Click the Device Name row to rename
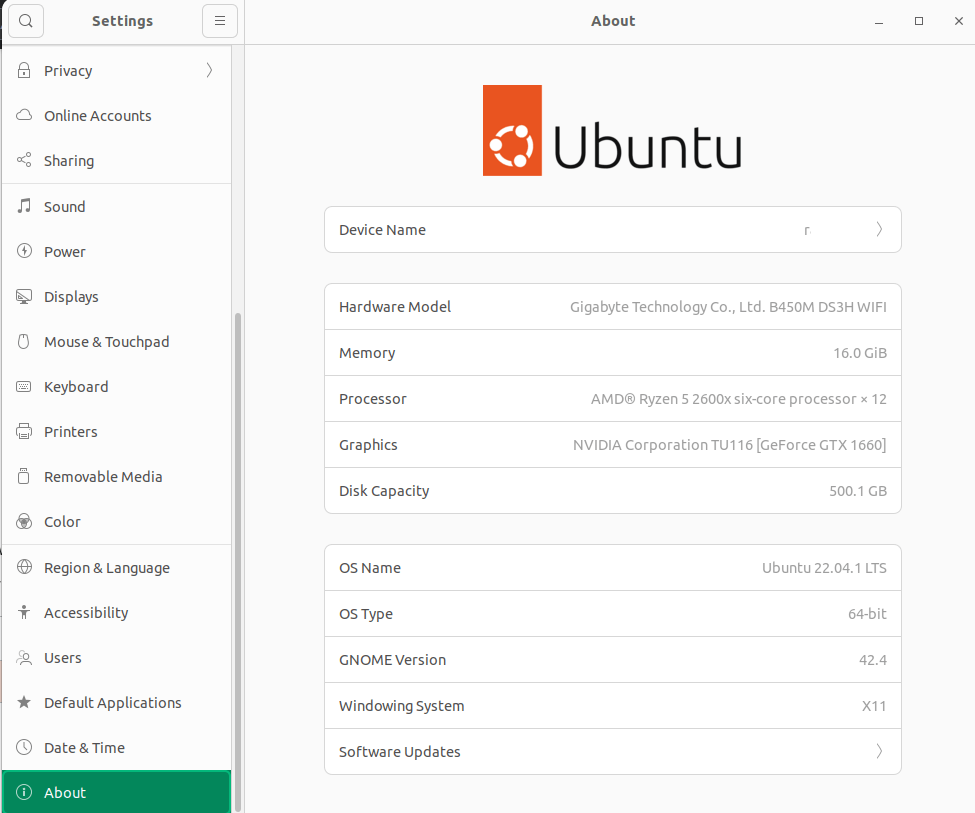975x813 pixels. tap(612, 229)
